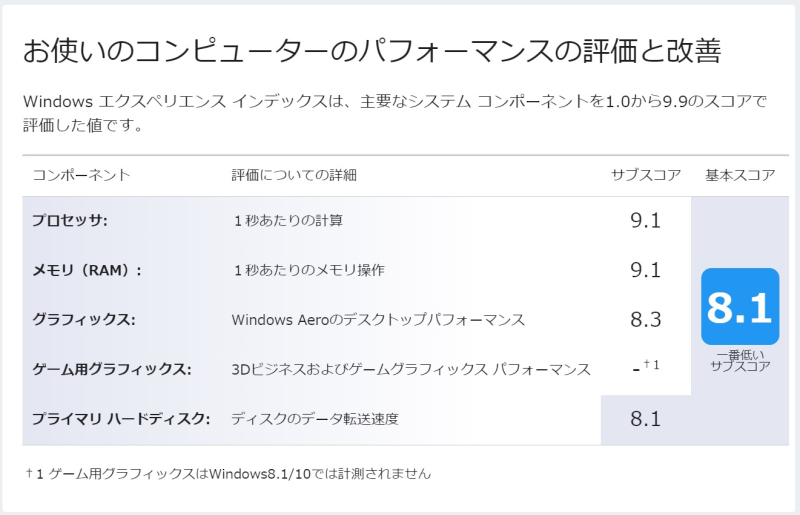800x515 pixels.
Task: Click the 基本スコア column header
Action: [740, 175]
